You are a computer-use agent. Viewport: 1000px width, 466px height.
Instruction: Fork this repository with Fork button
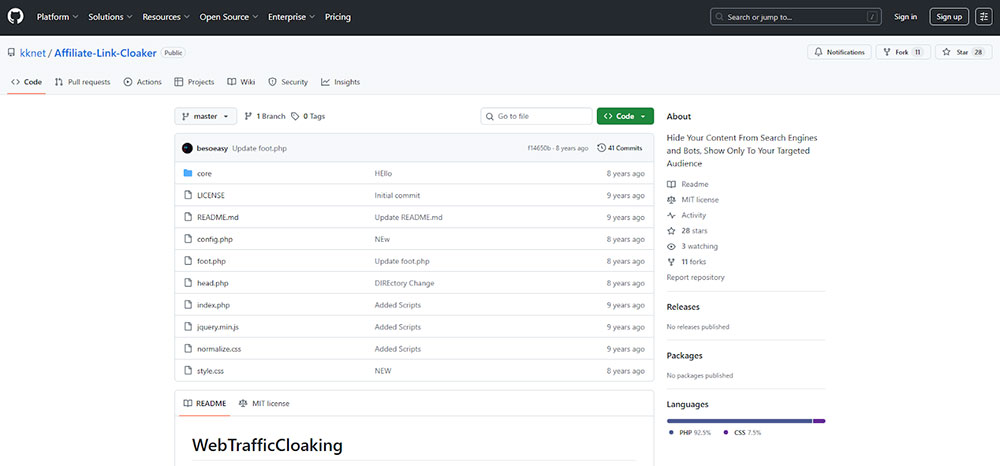pos(903,52)
